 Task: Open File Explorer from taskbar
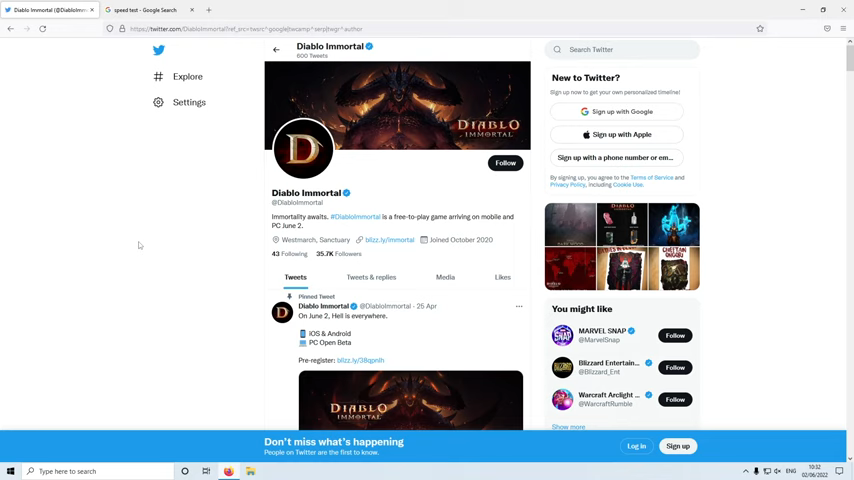point(251,471)
